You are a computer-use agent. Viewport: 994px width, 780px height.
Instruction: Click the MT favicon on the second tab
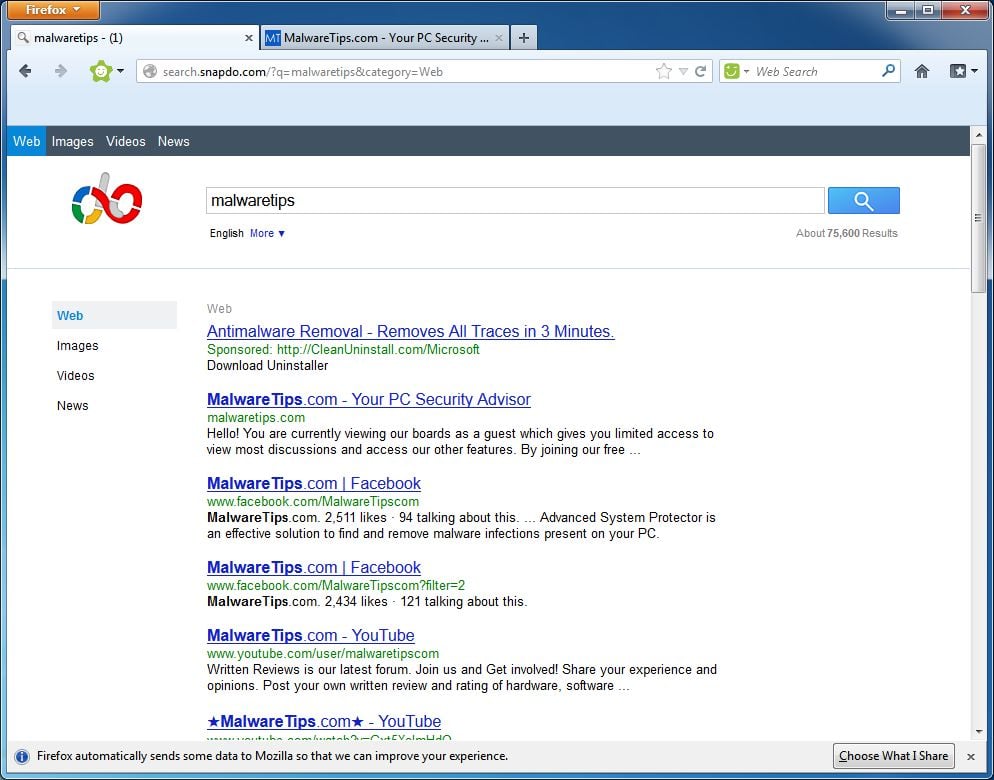click(273, 38)
